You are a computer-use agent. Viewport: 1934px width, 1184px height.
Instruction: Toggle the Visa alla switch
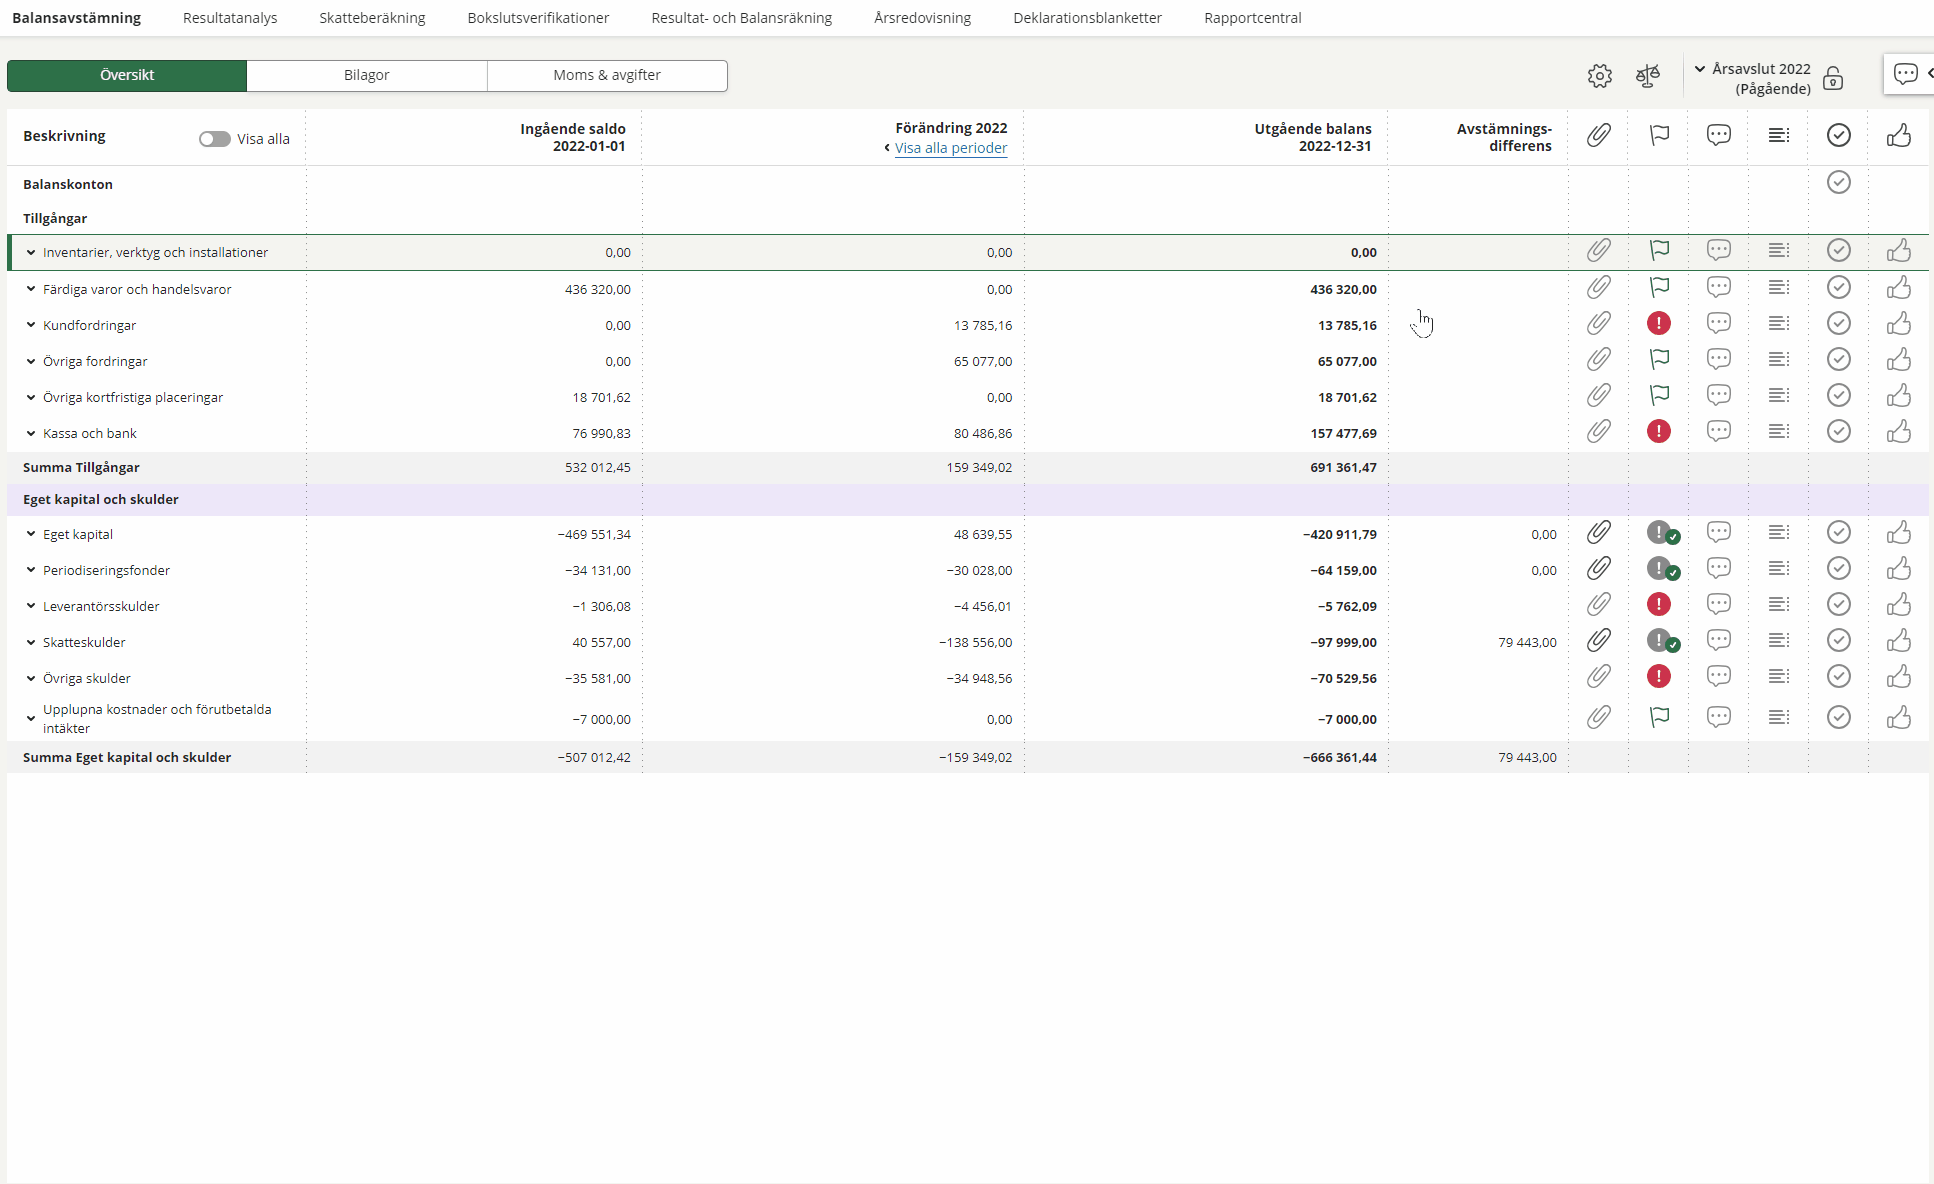pyautogui.click(x=214, y=139)
